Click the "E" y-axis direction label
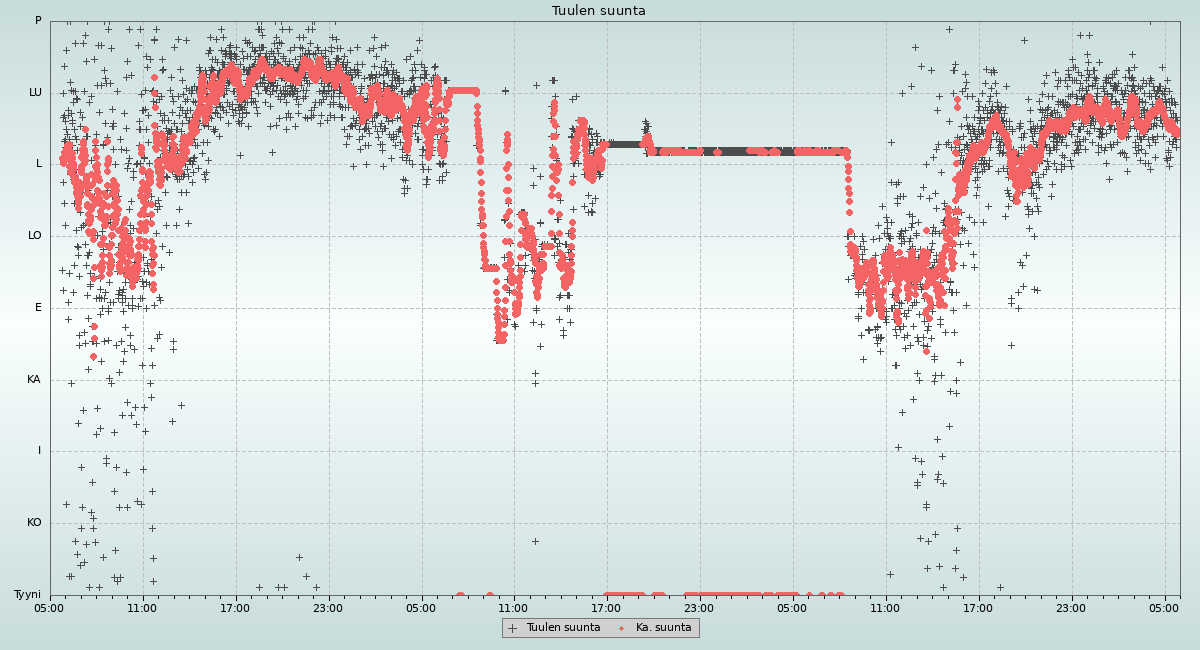The height and width of the screenshot is (650, 1200). (x=39, y=308)
